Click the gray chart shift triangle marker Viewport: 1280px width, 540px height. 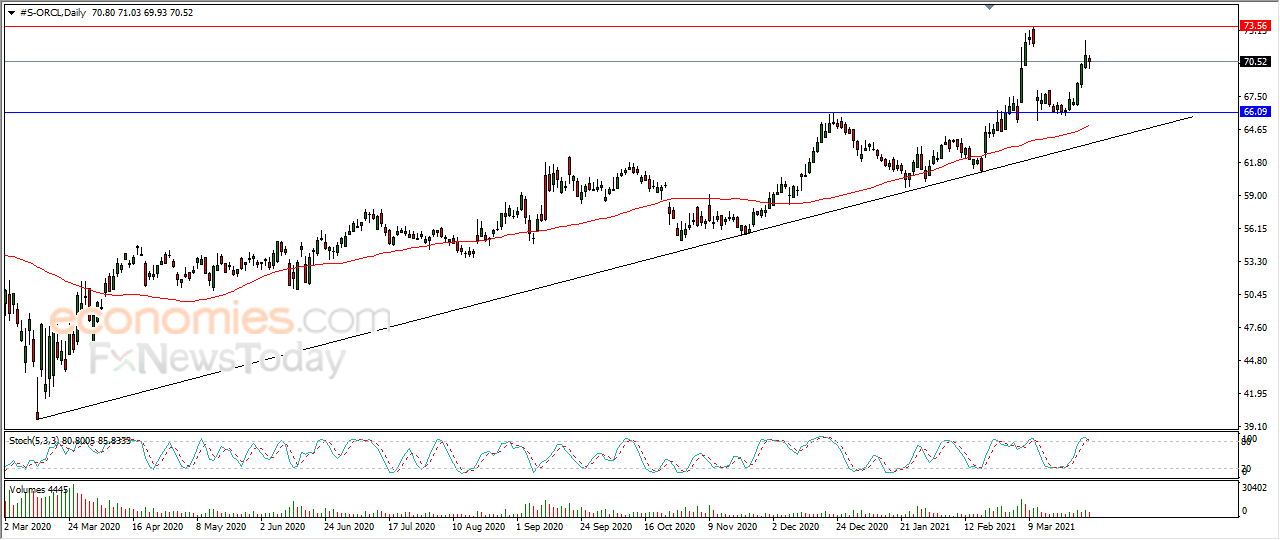tap(990, 7)
